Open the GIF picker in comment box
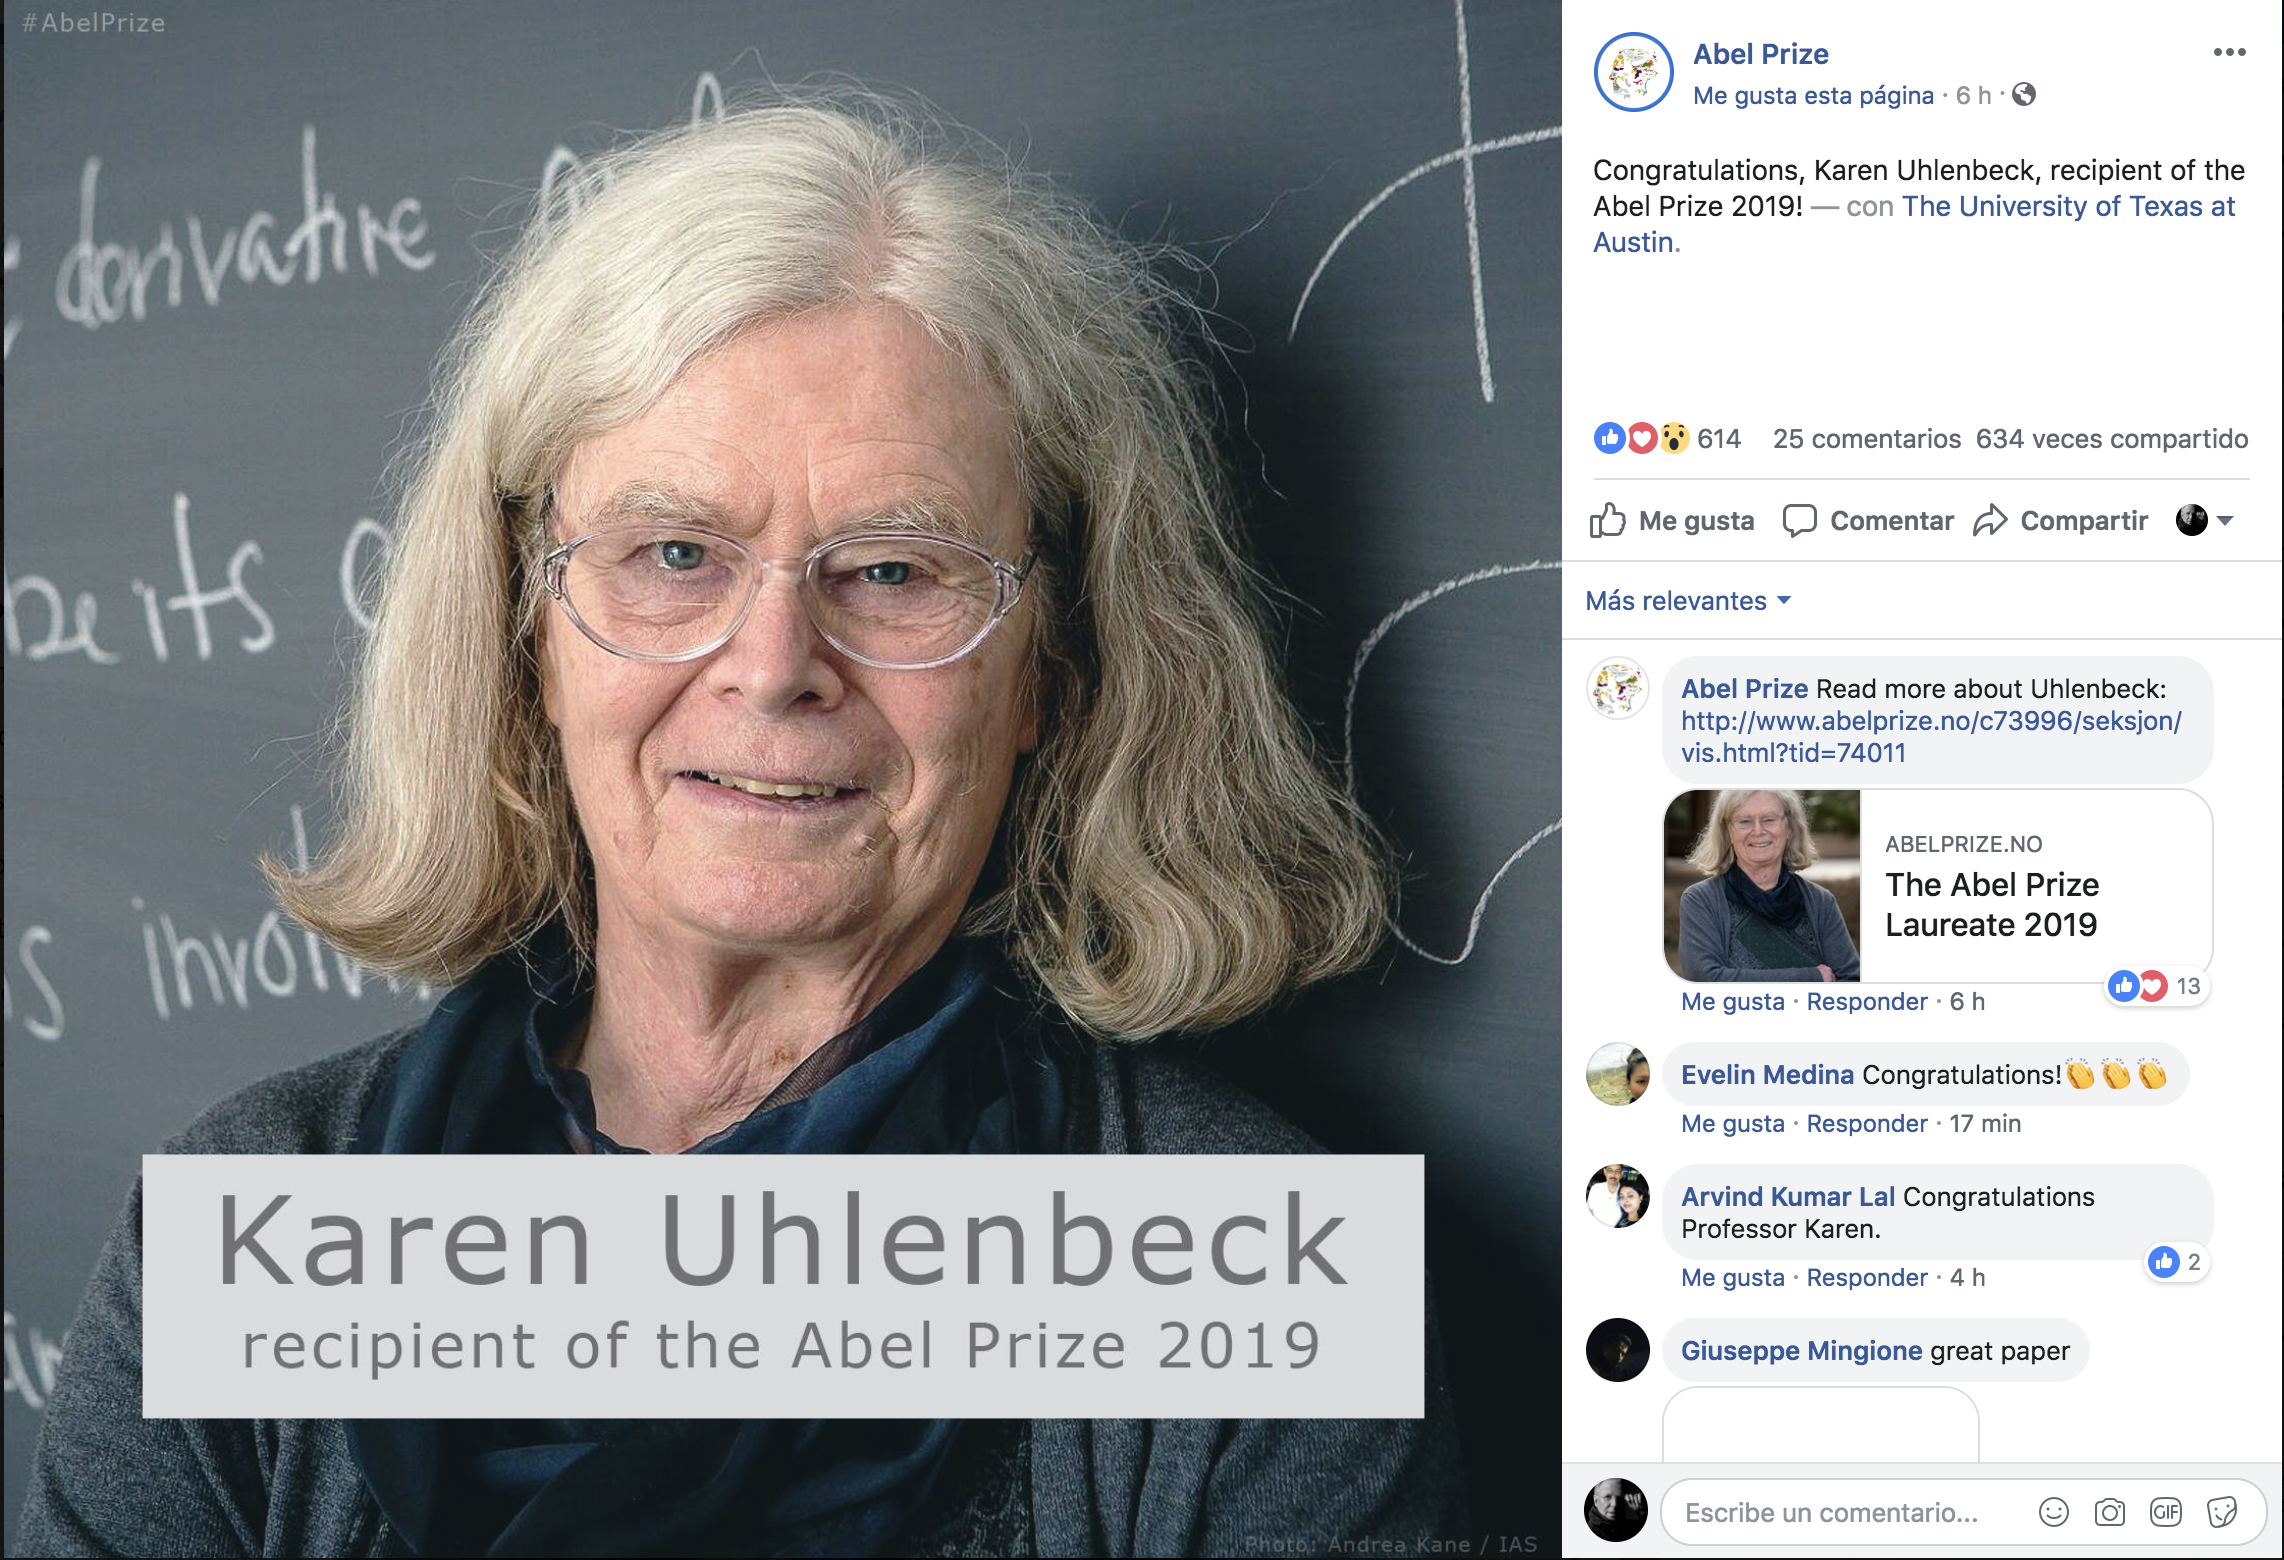This screenshot has width=2284, height=1560. coord(2165,1512)
